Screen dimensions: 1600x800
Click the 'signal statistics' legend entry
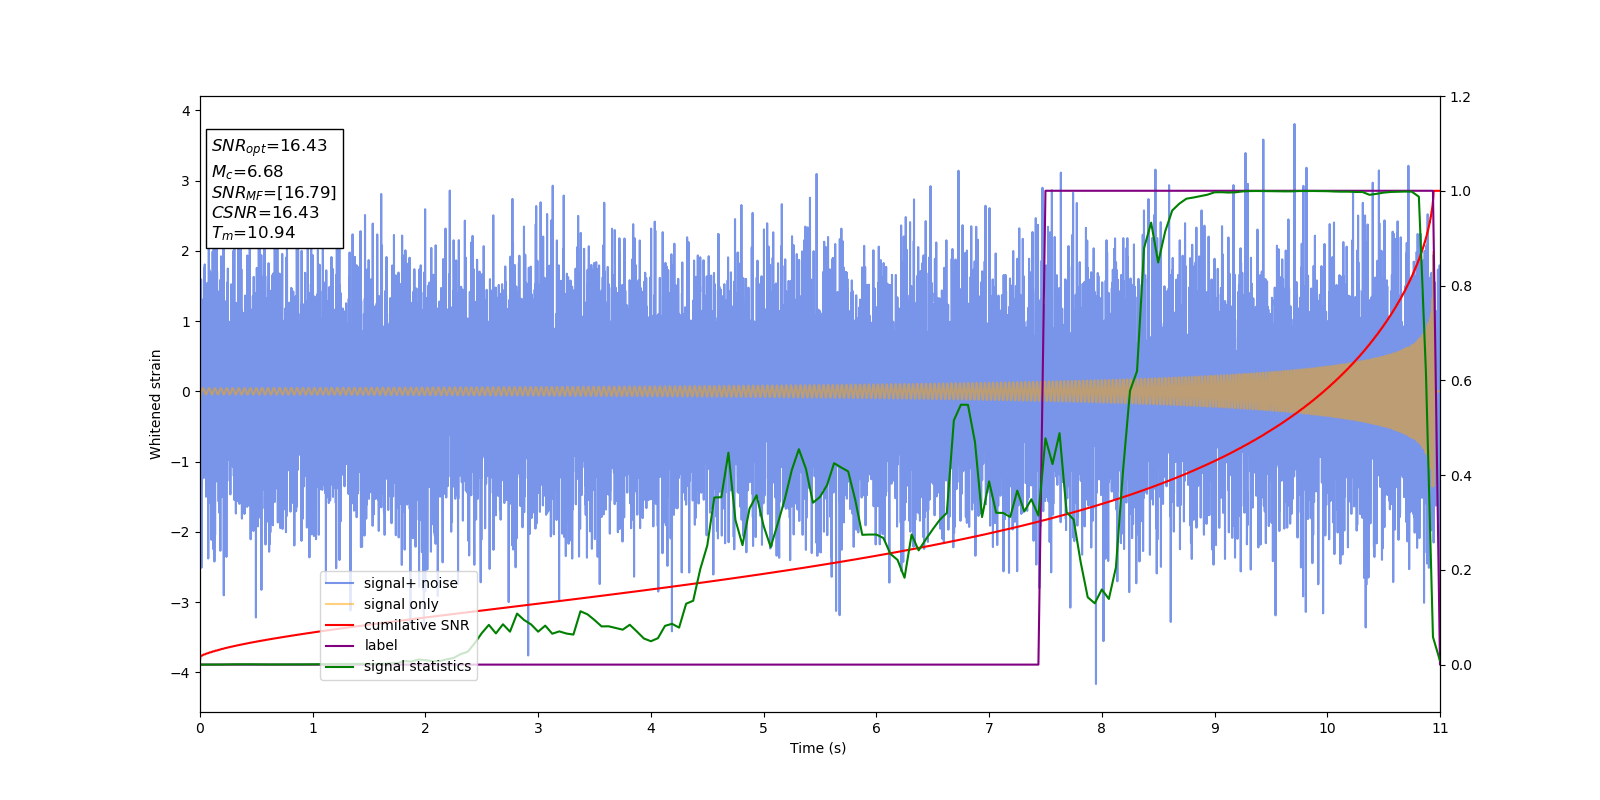pos(417,666)
